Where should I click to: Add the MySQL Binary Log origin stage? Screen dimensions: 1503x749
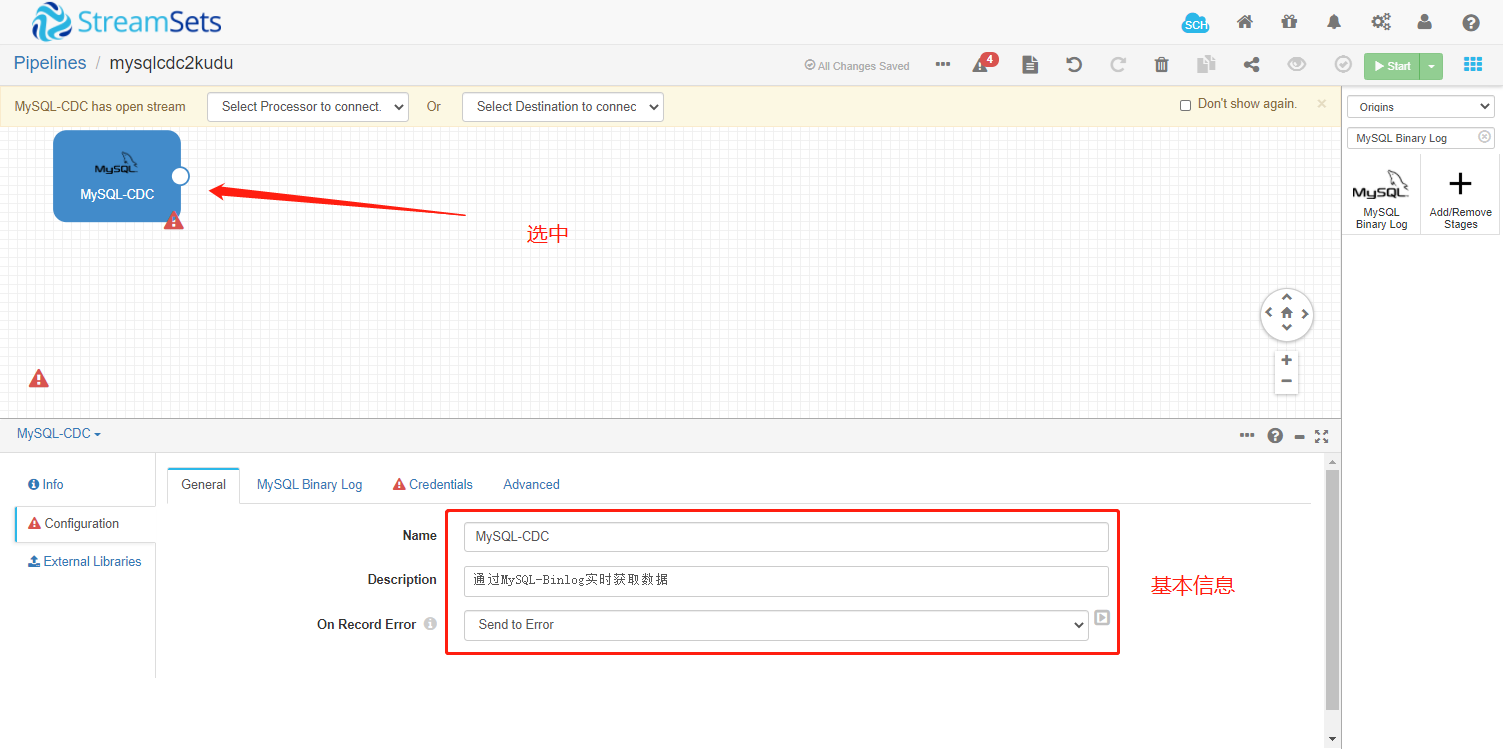[x=1381, y=195]
